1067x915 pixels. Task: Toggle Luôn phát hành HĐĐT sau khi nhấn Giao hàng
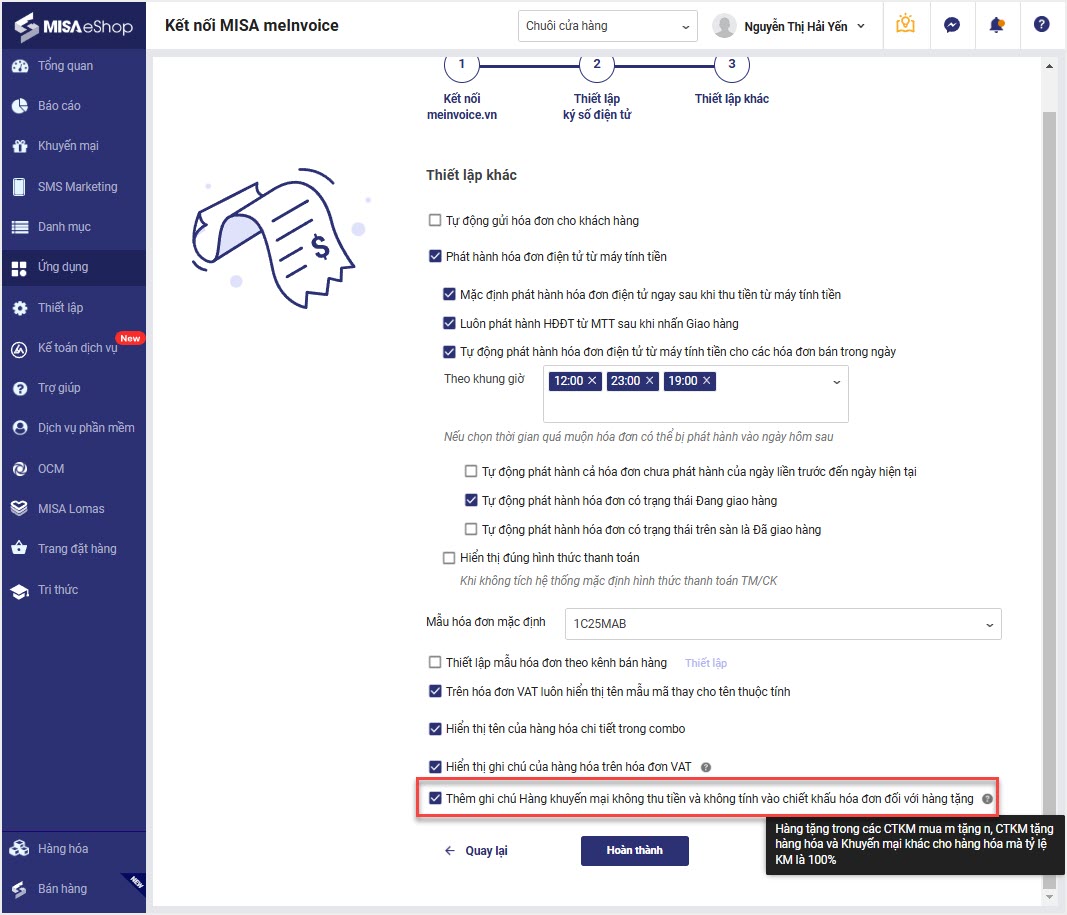pyautogui.click(x=449, y=323)
